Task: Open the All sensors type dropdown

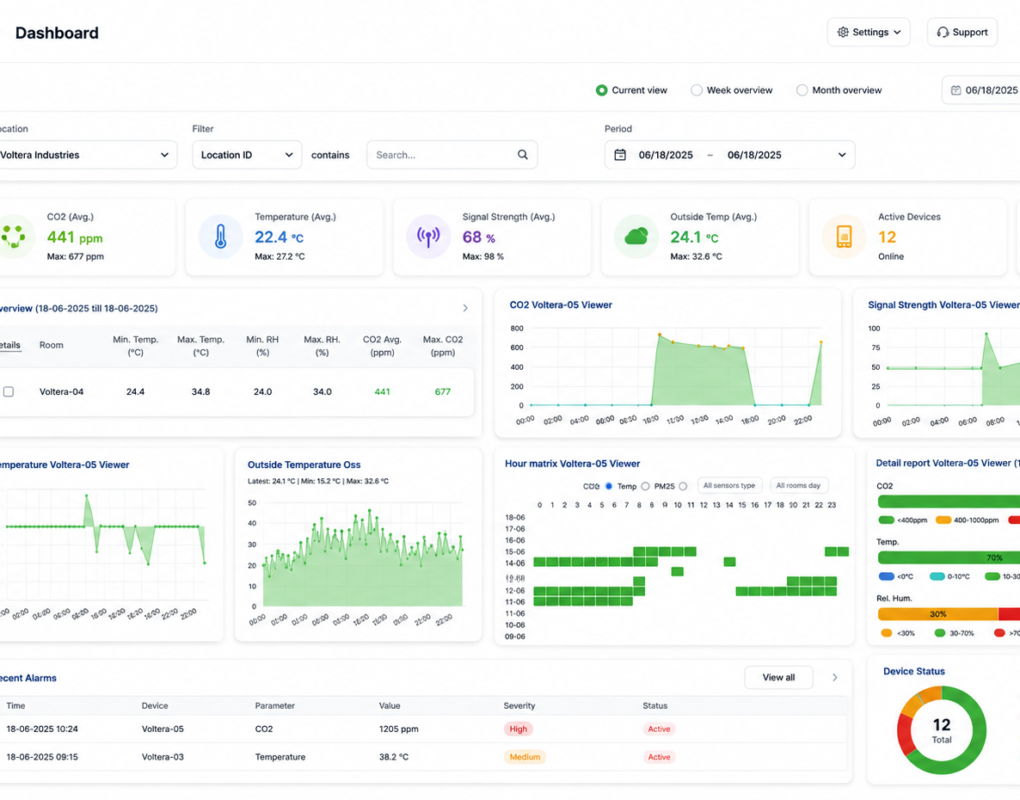Action: point(729,486)
